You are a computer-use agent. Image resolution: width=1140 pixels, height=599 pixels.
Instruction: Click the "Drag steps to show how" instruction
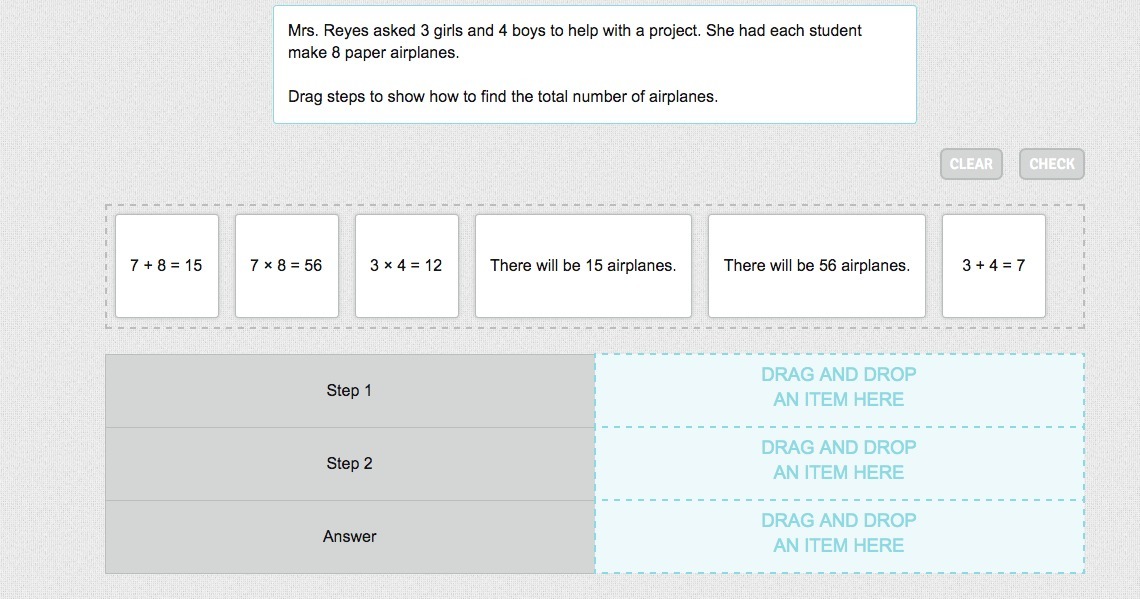point(502,97)
